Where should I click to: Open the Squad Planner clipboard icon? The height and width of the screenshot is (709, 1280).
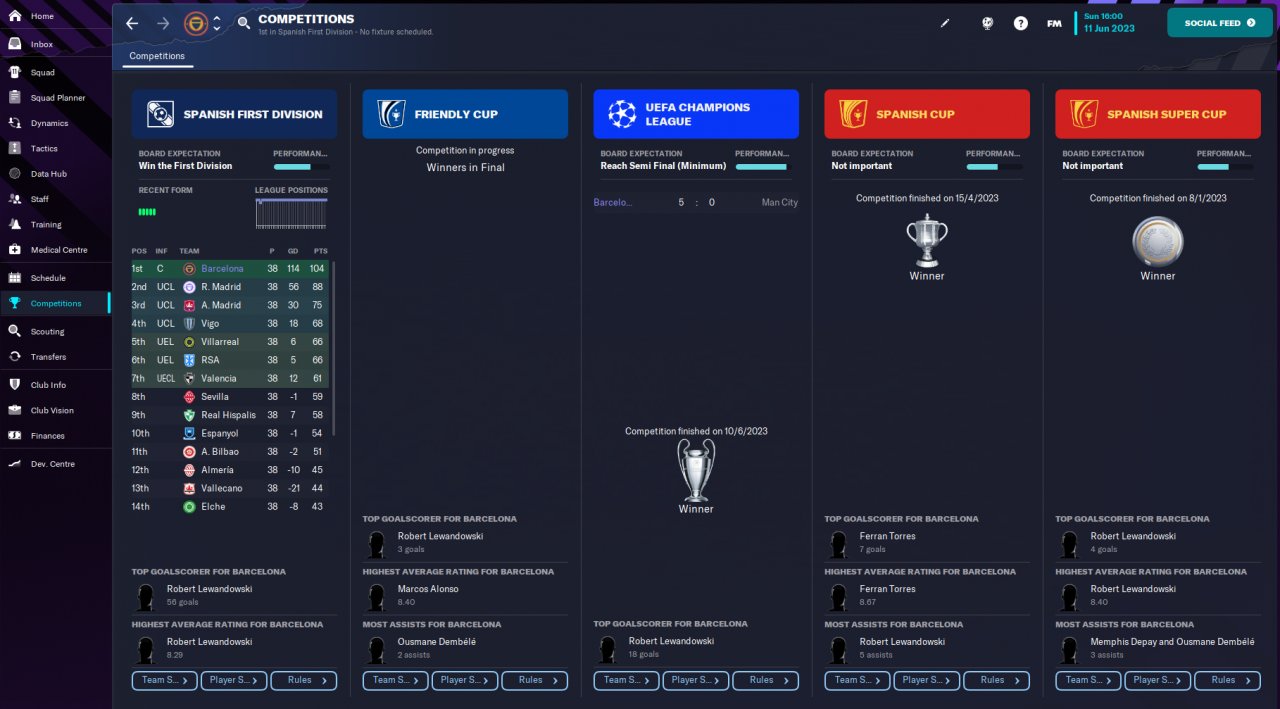point(14,98)
